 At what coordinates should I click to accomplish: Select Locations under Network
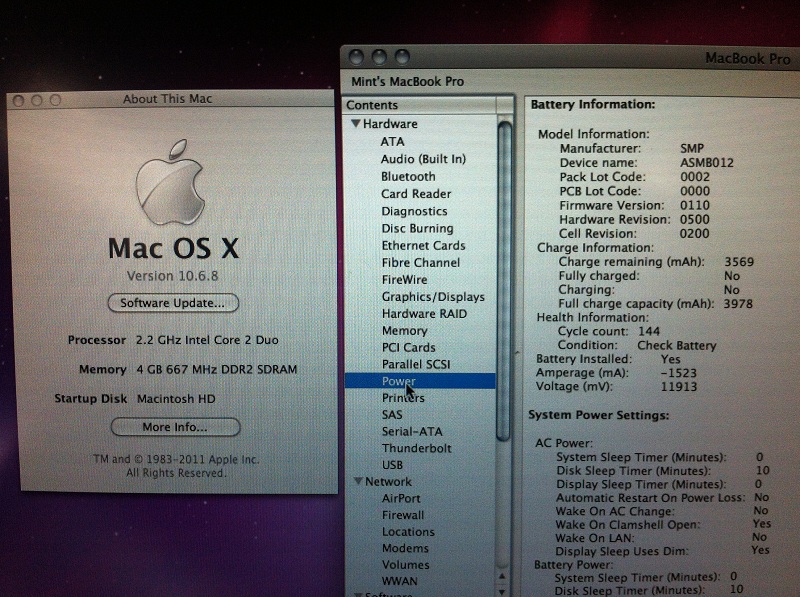coord(408,532)
